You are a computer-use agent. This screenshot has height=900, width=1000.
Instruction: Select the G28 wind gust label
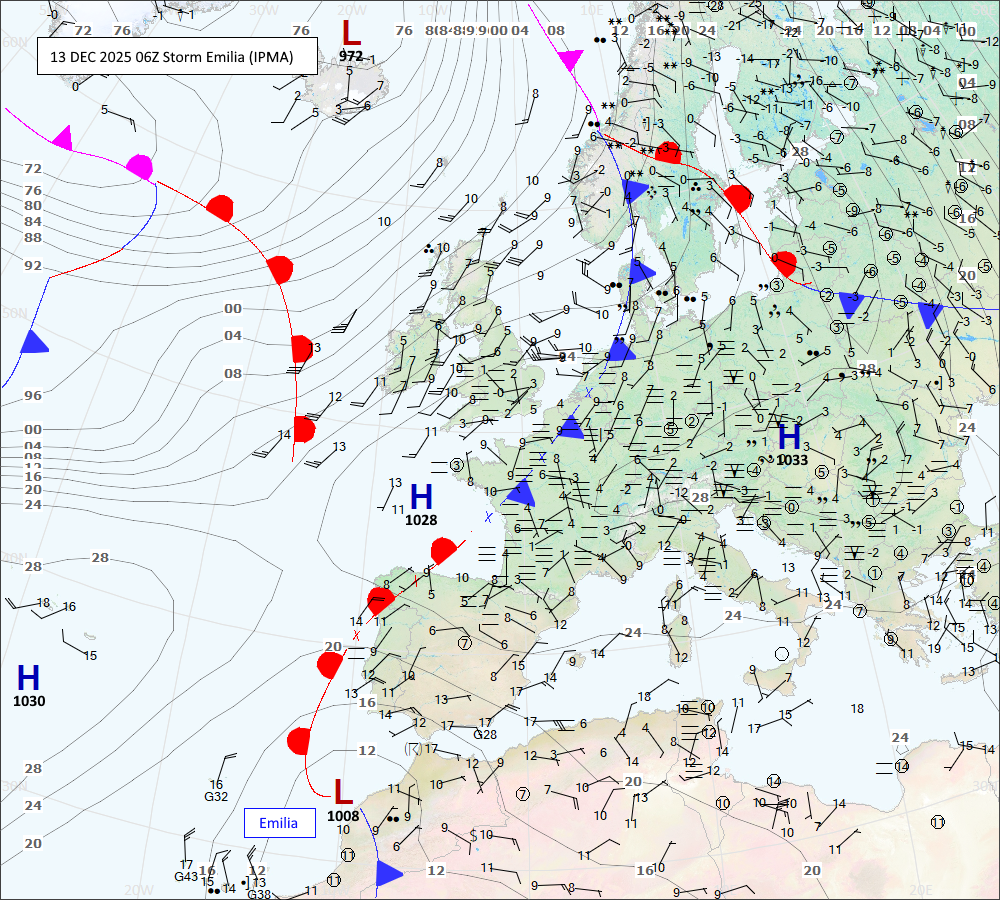pos(485,734)
